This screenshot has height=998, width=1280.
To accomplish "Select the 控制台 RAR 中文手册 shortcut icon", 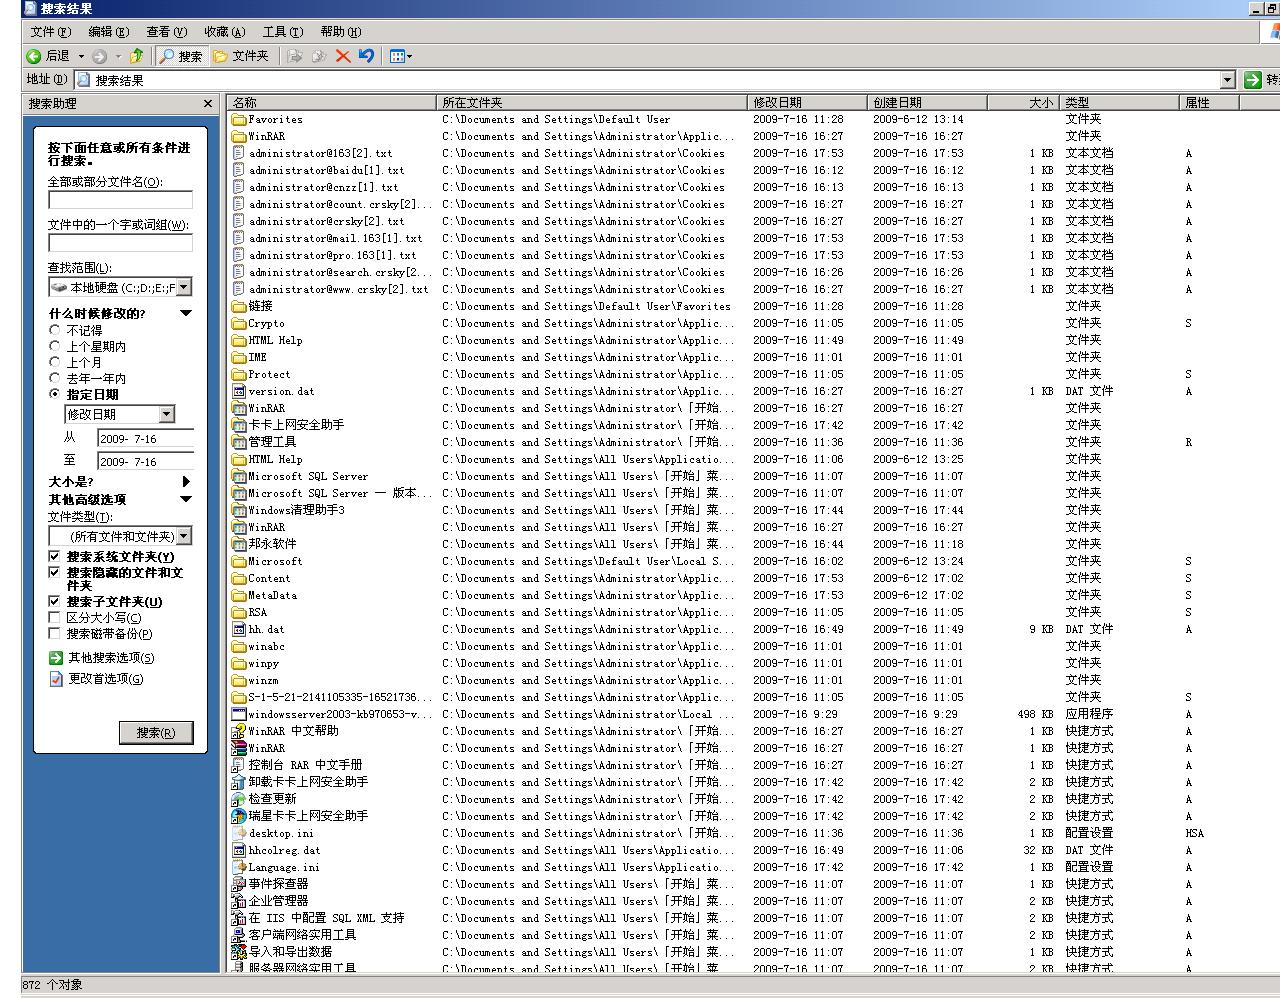I will 239,765.
